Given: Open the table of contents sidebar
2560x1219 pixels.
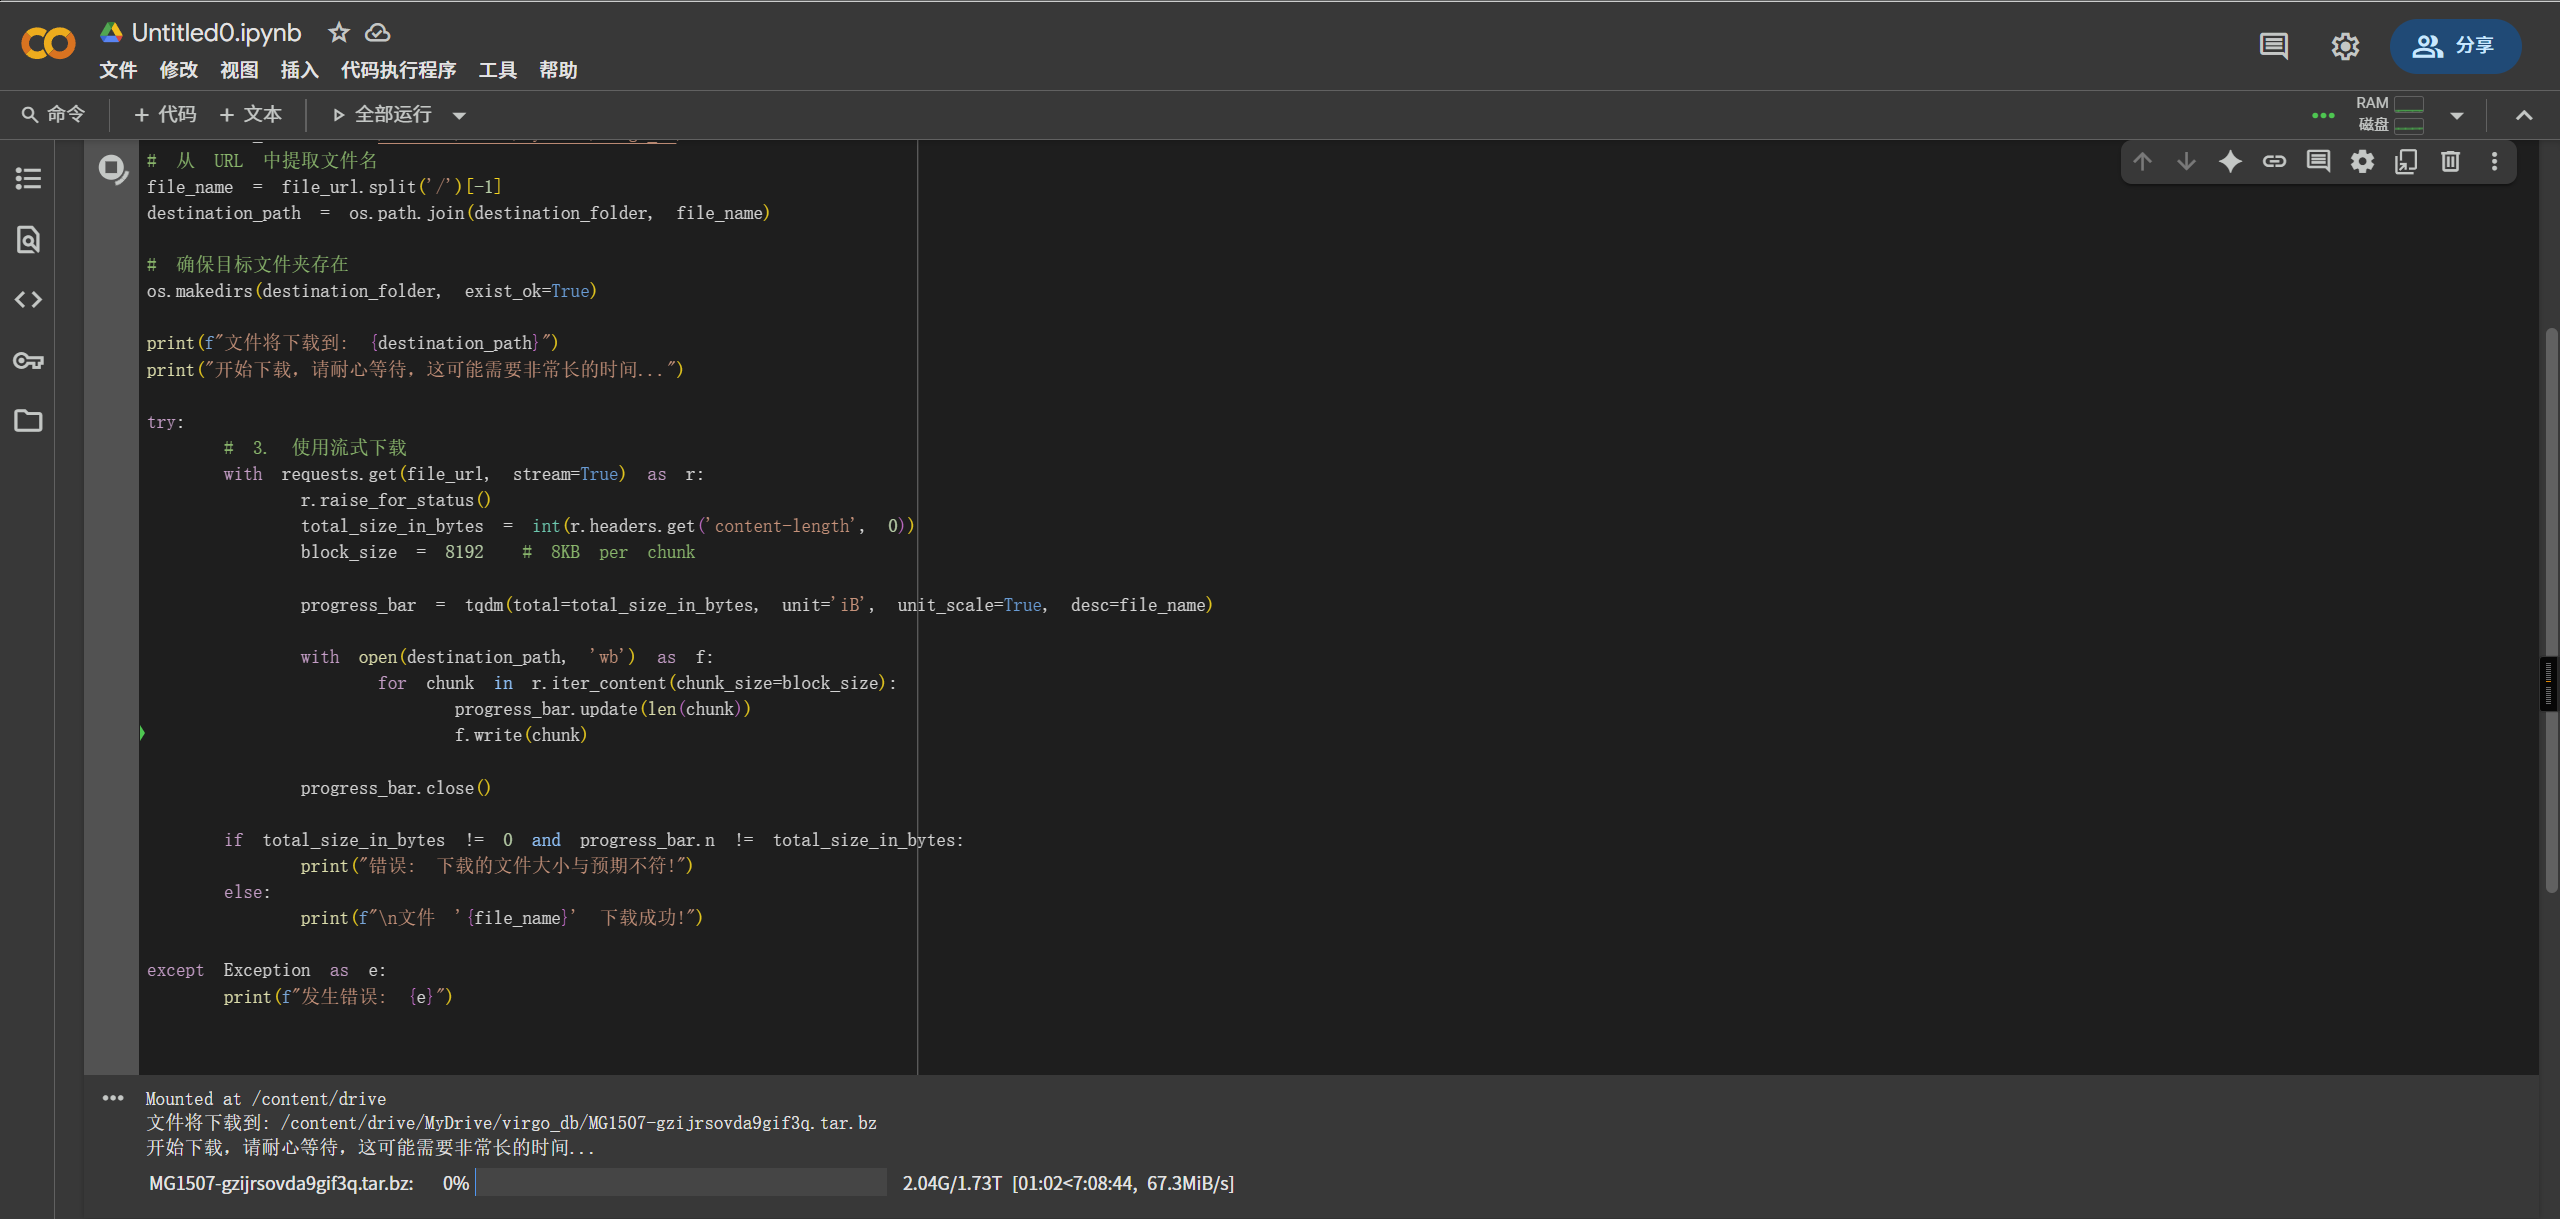Looking at the screenshot, I should tap(28, 179).
